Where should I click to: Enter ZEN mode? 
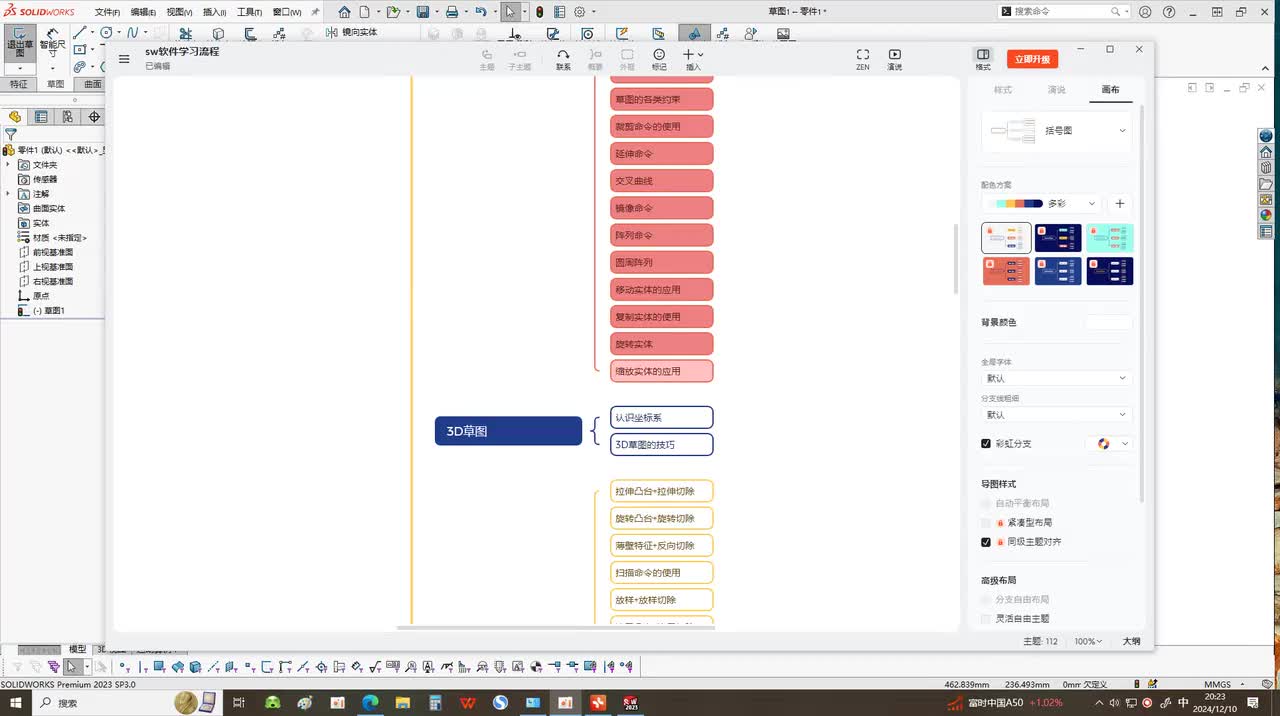pos(863,59)
